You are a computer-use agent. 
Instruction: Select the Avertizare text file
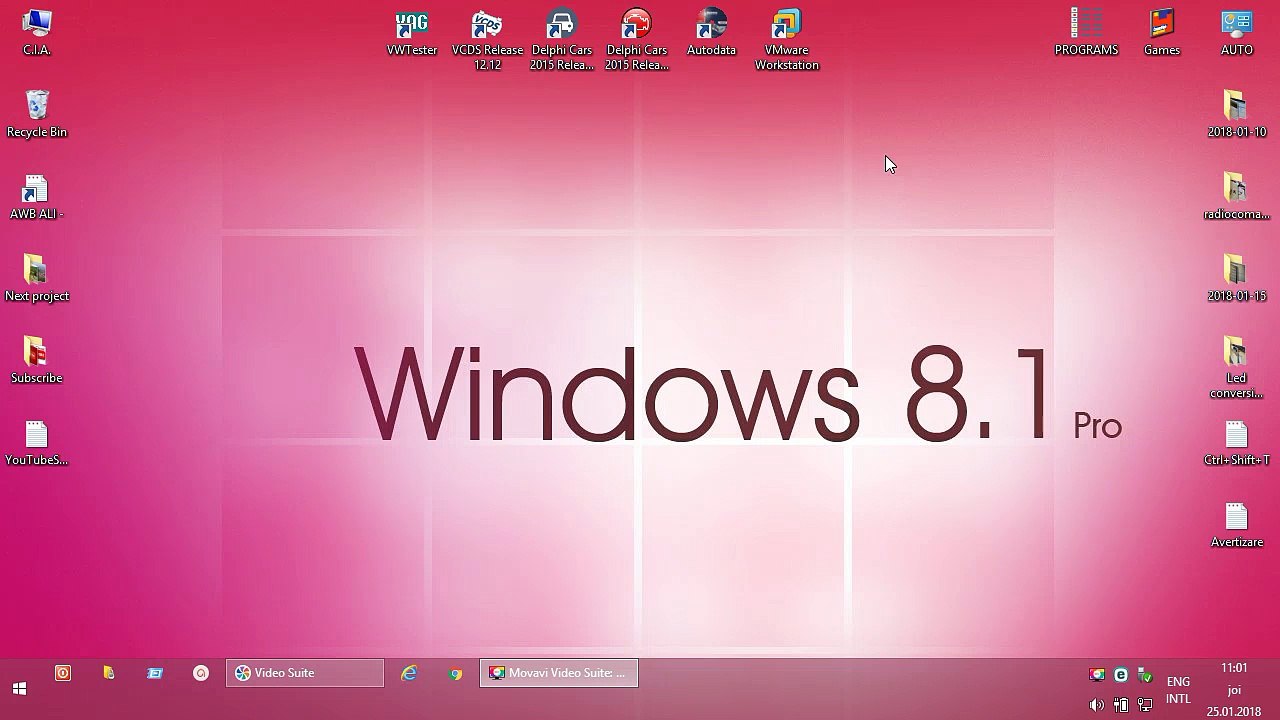[x=1237, y=524]
